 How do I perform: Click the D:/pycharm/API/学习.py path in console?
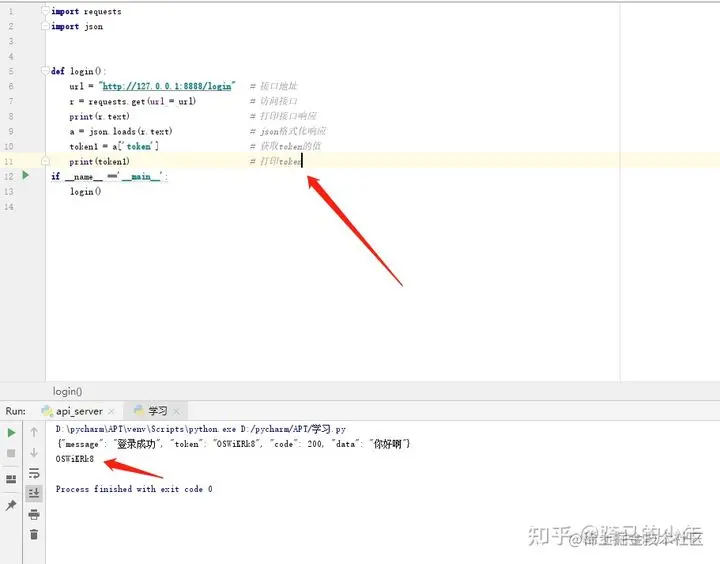(293, 429)
